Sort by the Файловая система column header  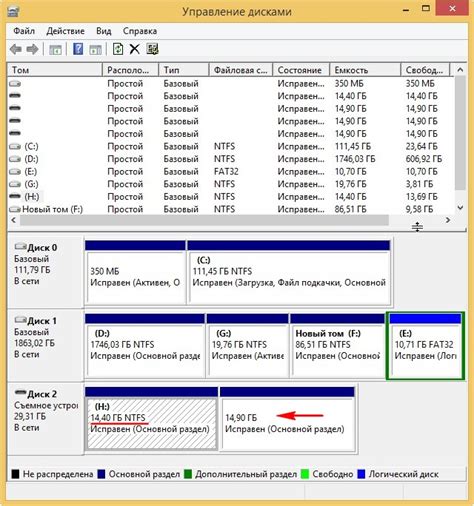(x=241, y=70)
